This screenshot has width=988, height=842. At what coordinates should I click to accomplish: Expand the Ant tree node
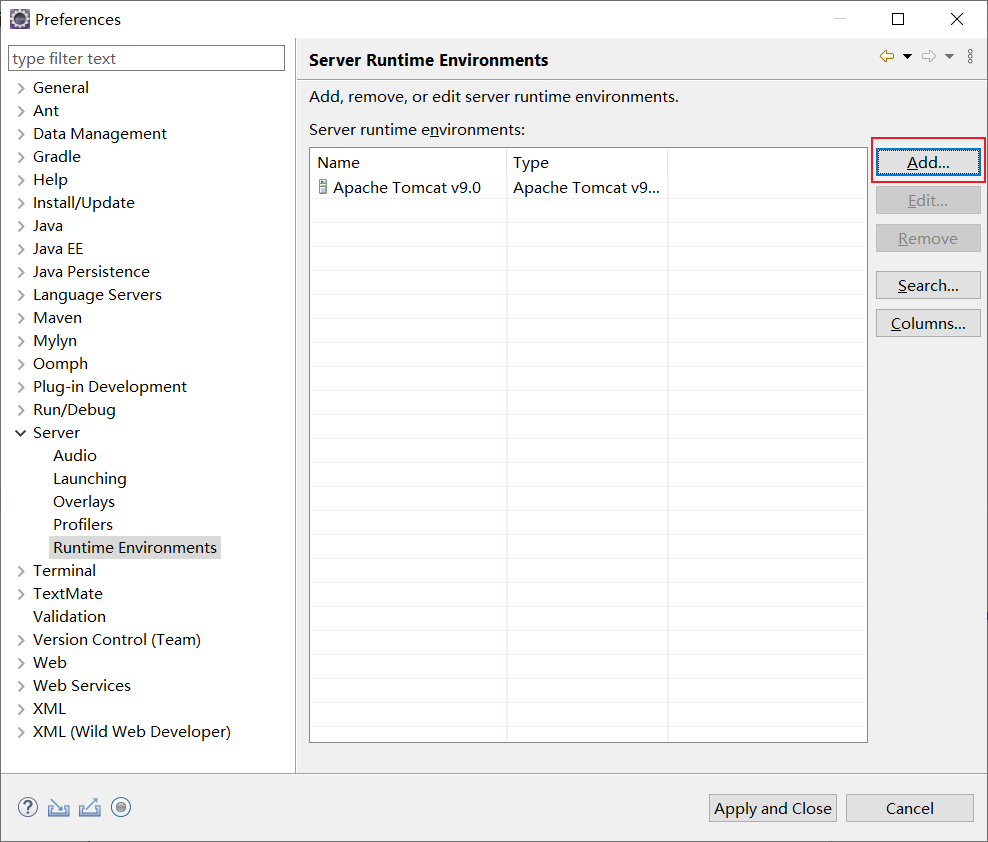tap(21, 111)
